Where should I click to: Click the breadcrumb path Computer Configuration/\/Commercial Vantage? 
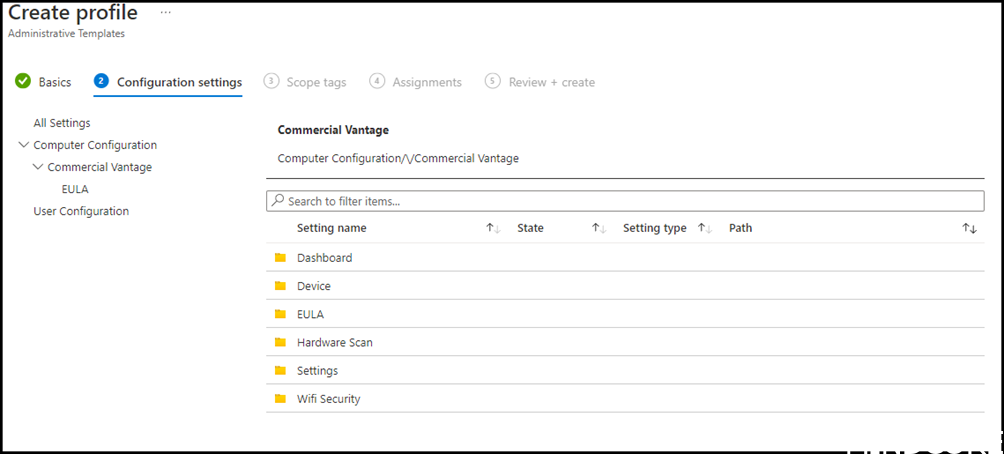398,158
